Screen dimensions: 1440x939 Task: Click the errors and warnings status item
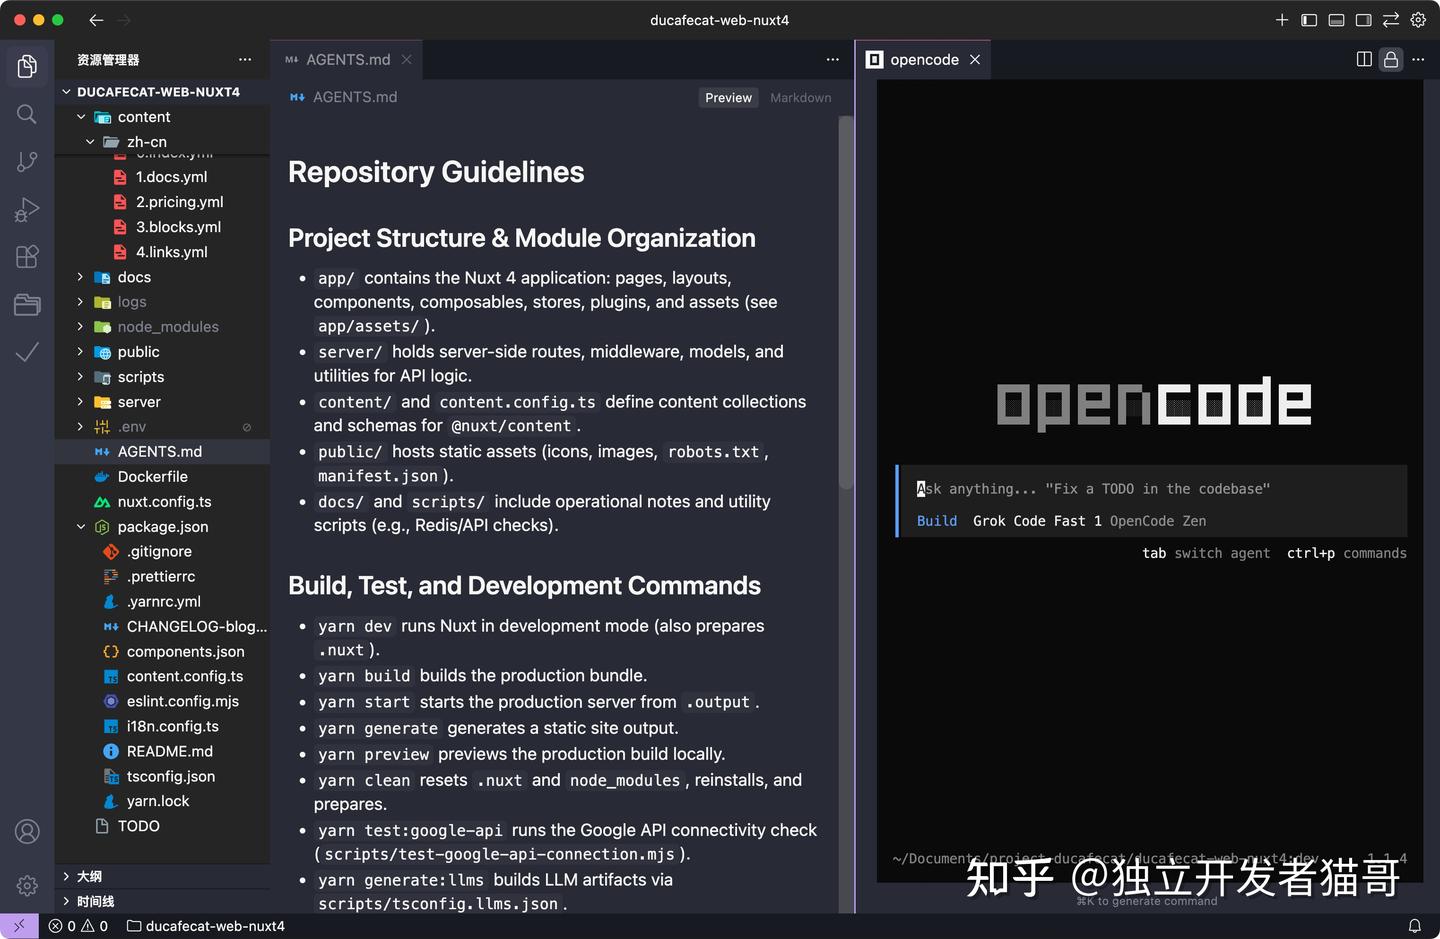tap(77, 926)
